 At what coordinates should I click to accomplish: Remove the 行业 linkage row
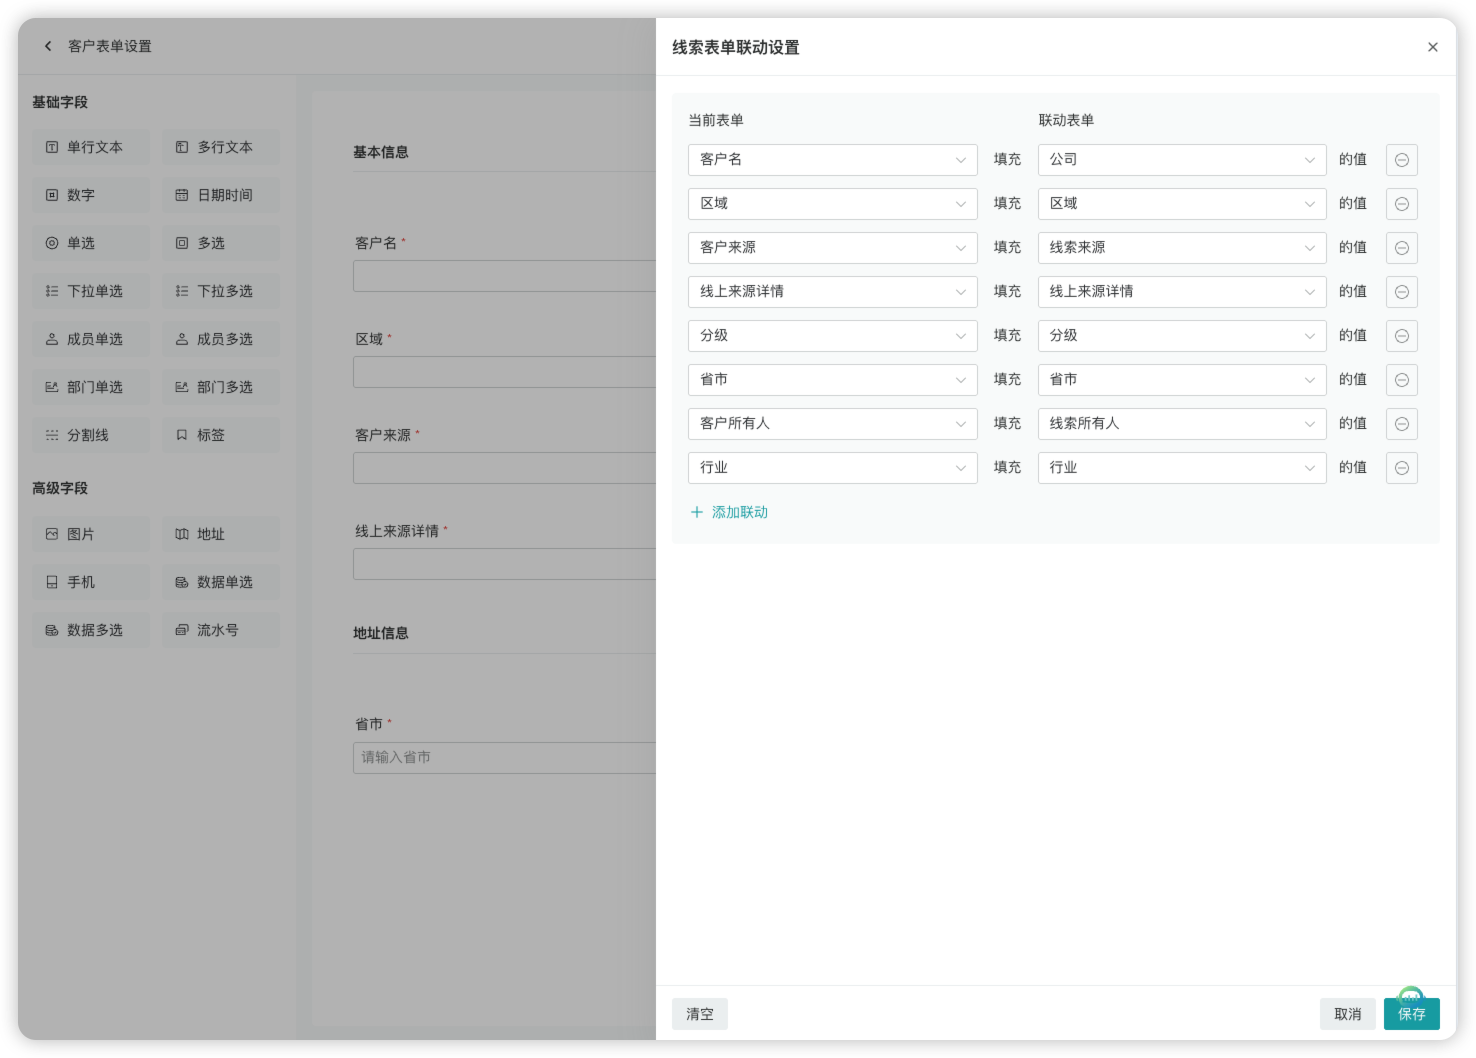point(1401,467)
